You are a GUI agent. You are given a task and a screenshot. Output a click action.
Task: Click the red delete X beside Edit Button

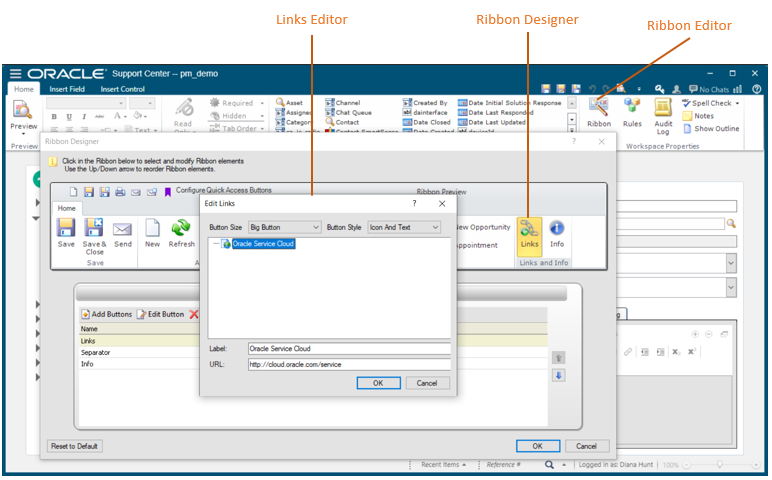pos(194,314)
